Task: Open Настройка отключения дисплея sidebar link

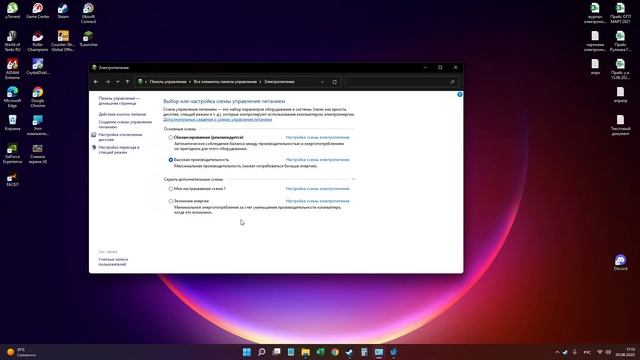Action: point(120,137)
